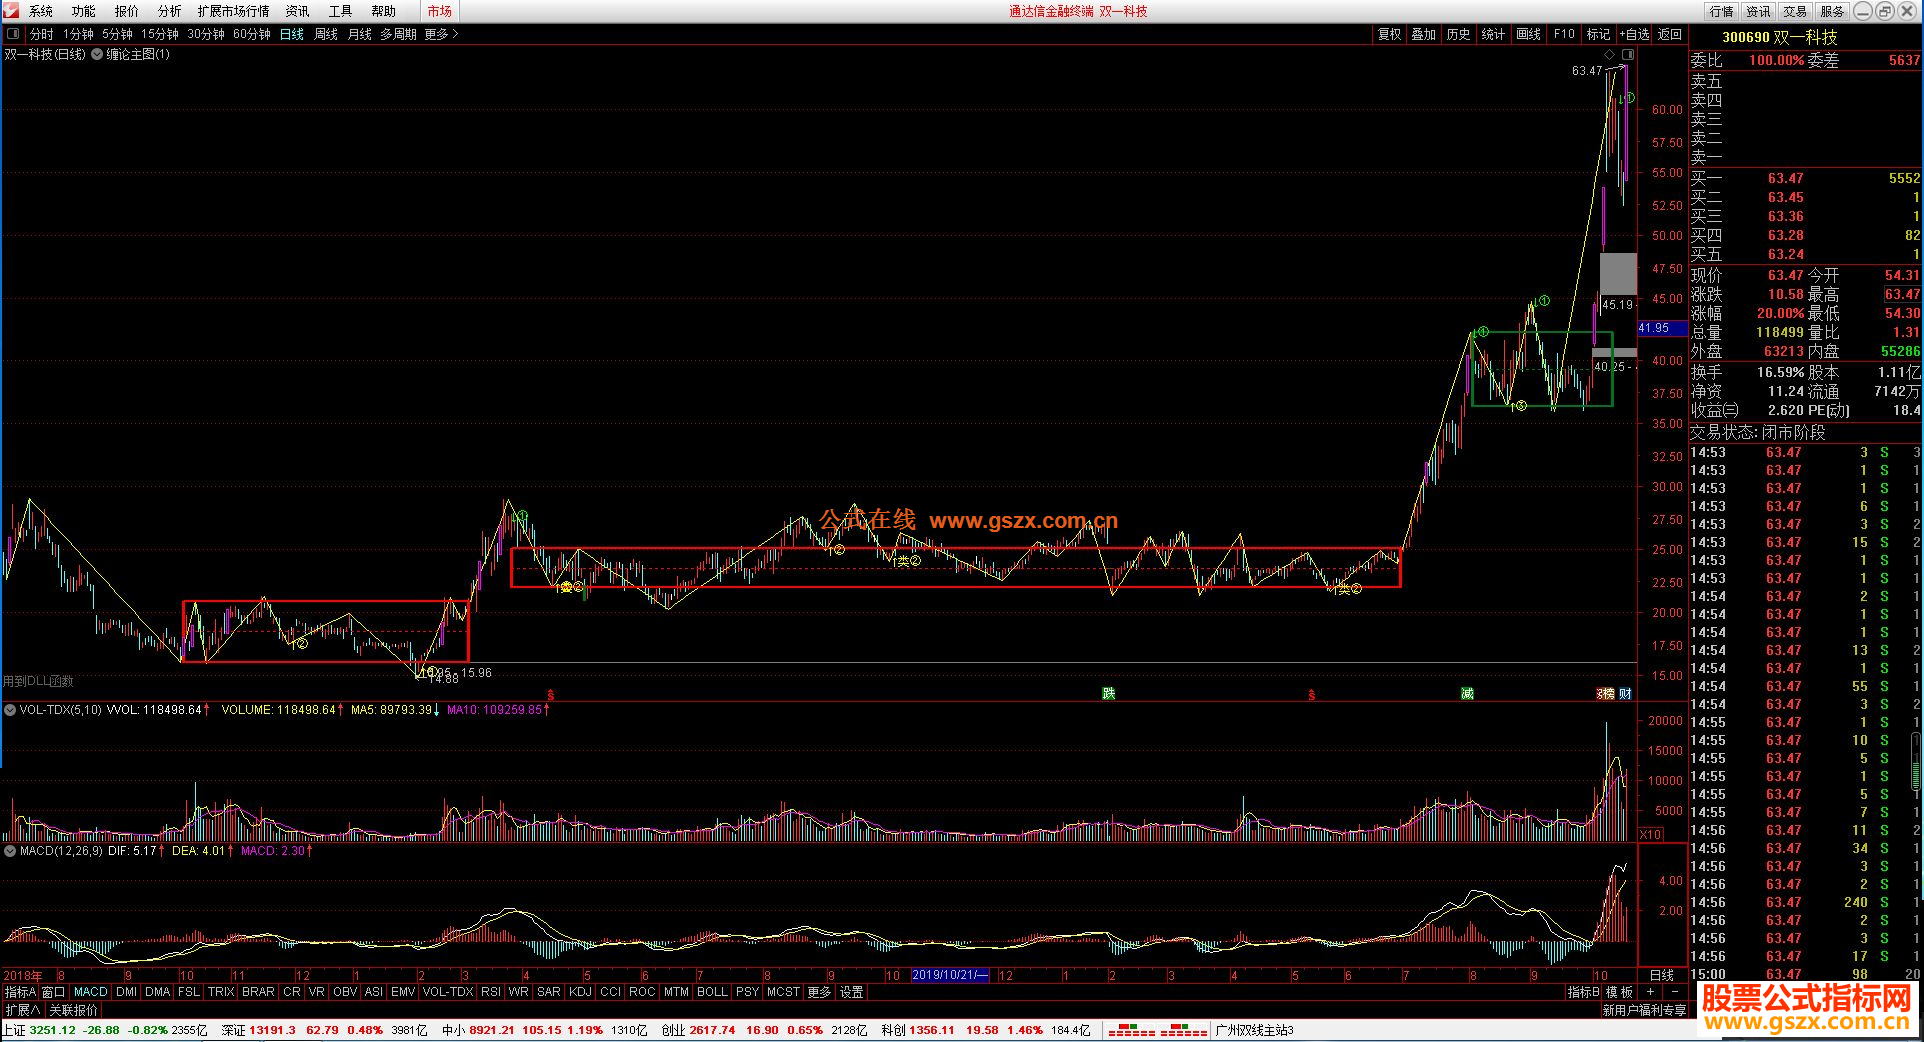The height and width of the screenshot is (1042, 1924).
Task: Click the 跌 event marker on the chart
Action: (1108, 694)
